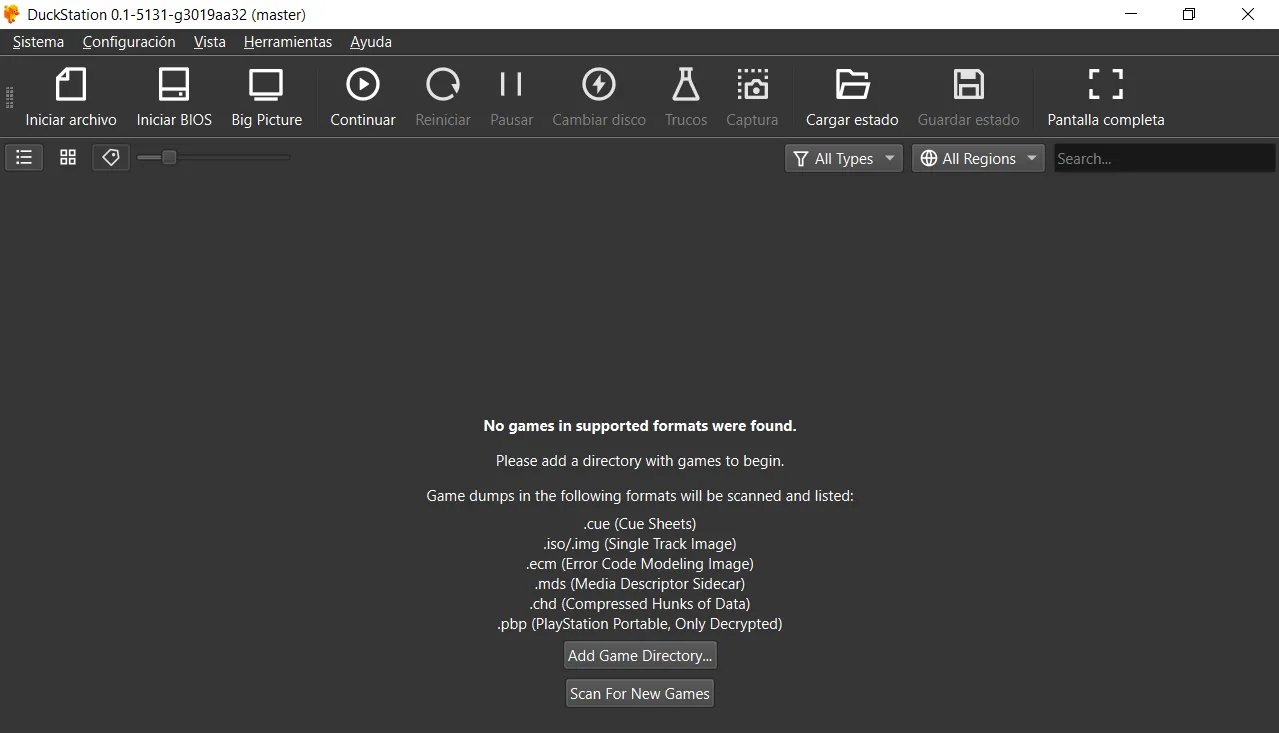Click the 'No games in supported formats' message
The height and width of the screenshot is (733, 1279).
(x=640, y=426)
